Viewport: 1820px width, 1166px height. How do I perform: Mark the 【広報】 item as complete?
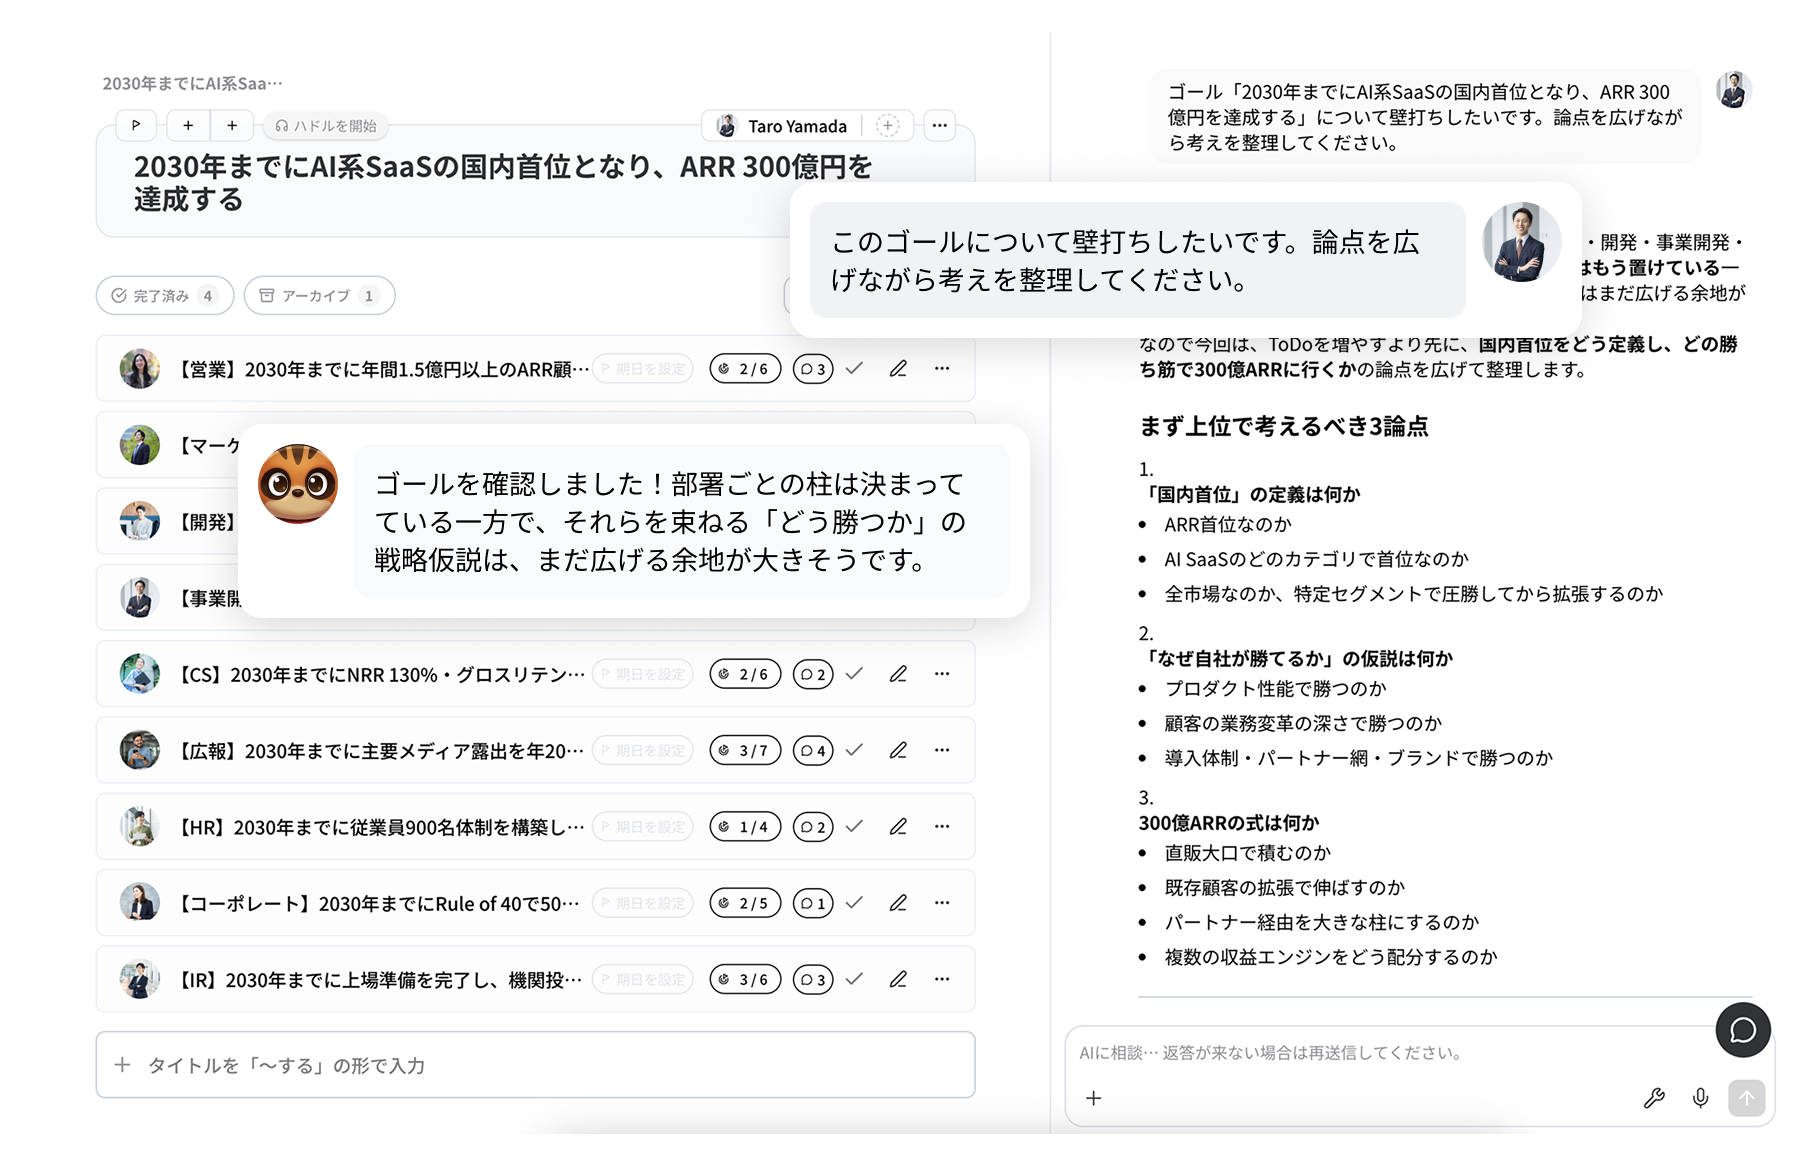[854, 750]
